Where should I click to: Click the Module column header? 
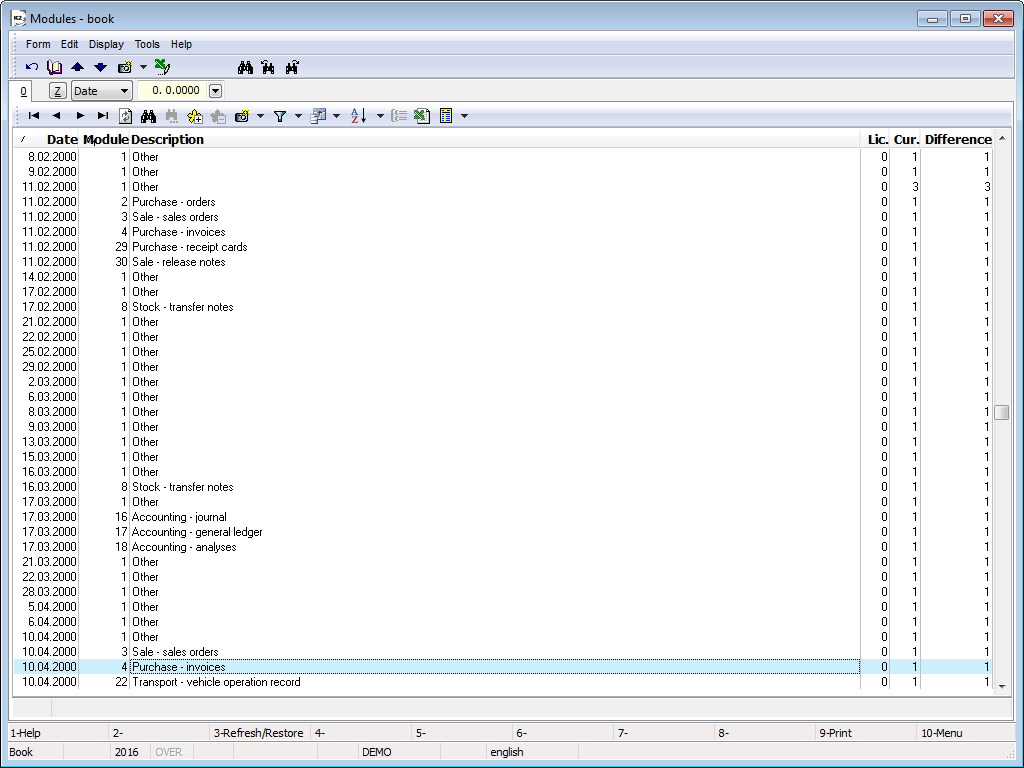[x=106, y=139]
